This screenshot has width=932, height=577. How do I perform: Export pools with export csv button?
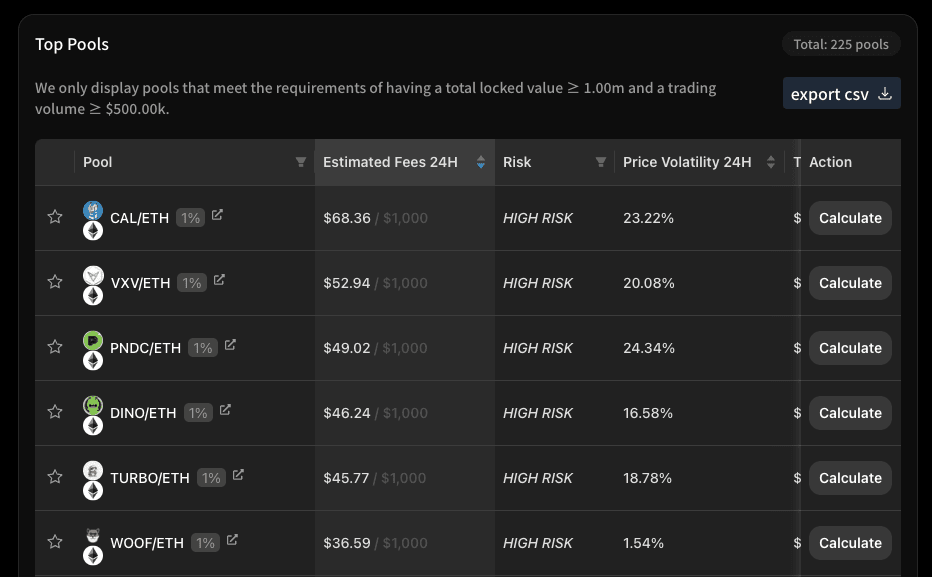click(841, 94)
